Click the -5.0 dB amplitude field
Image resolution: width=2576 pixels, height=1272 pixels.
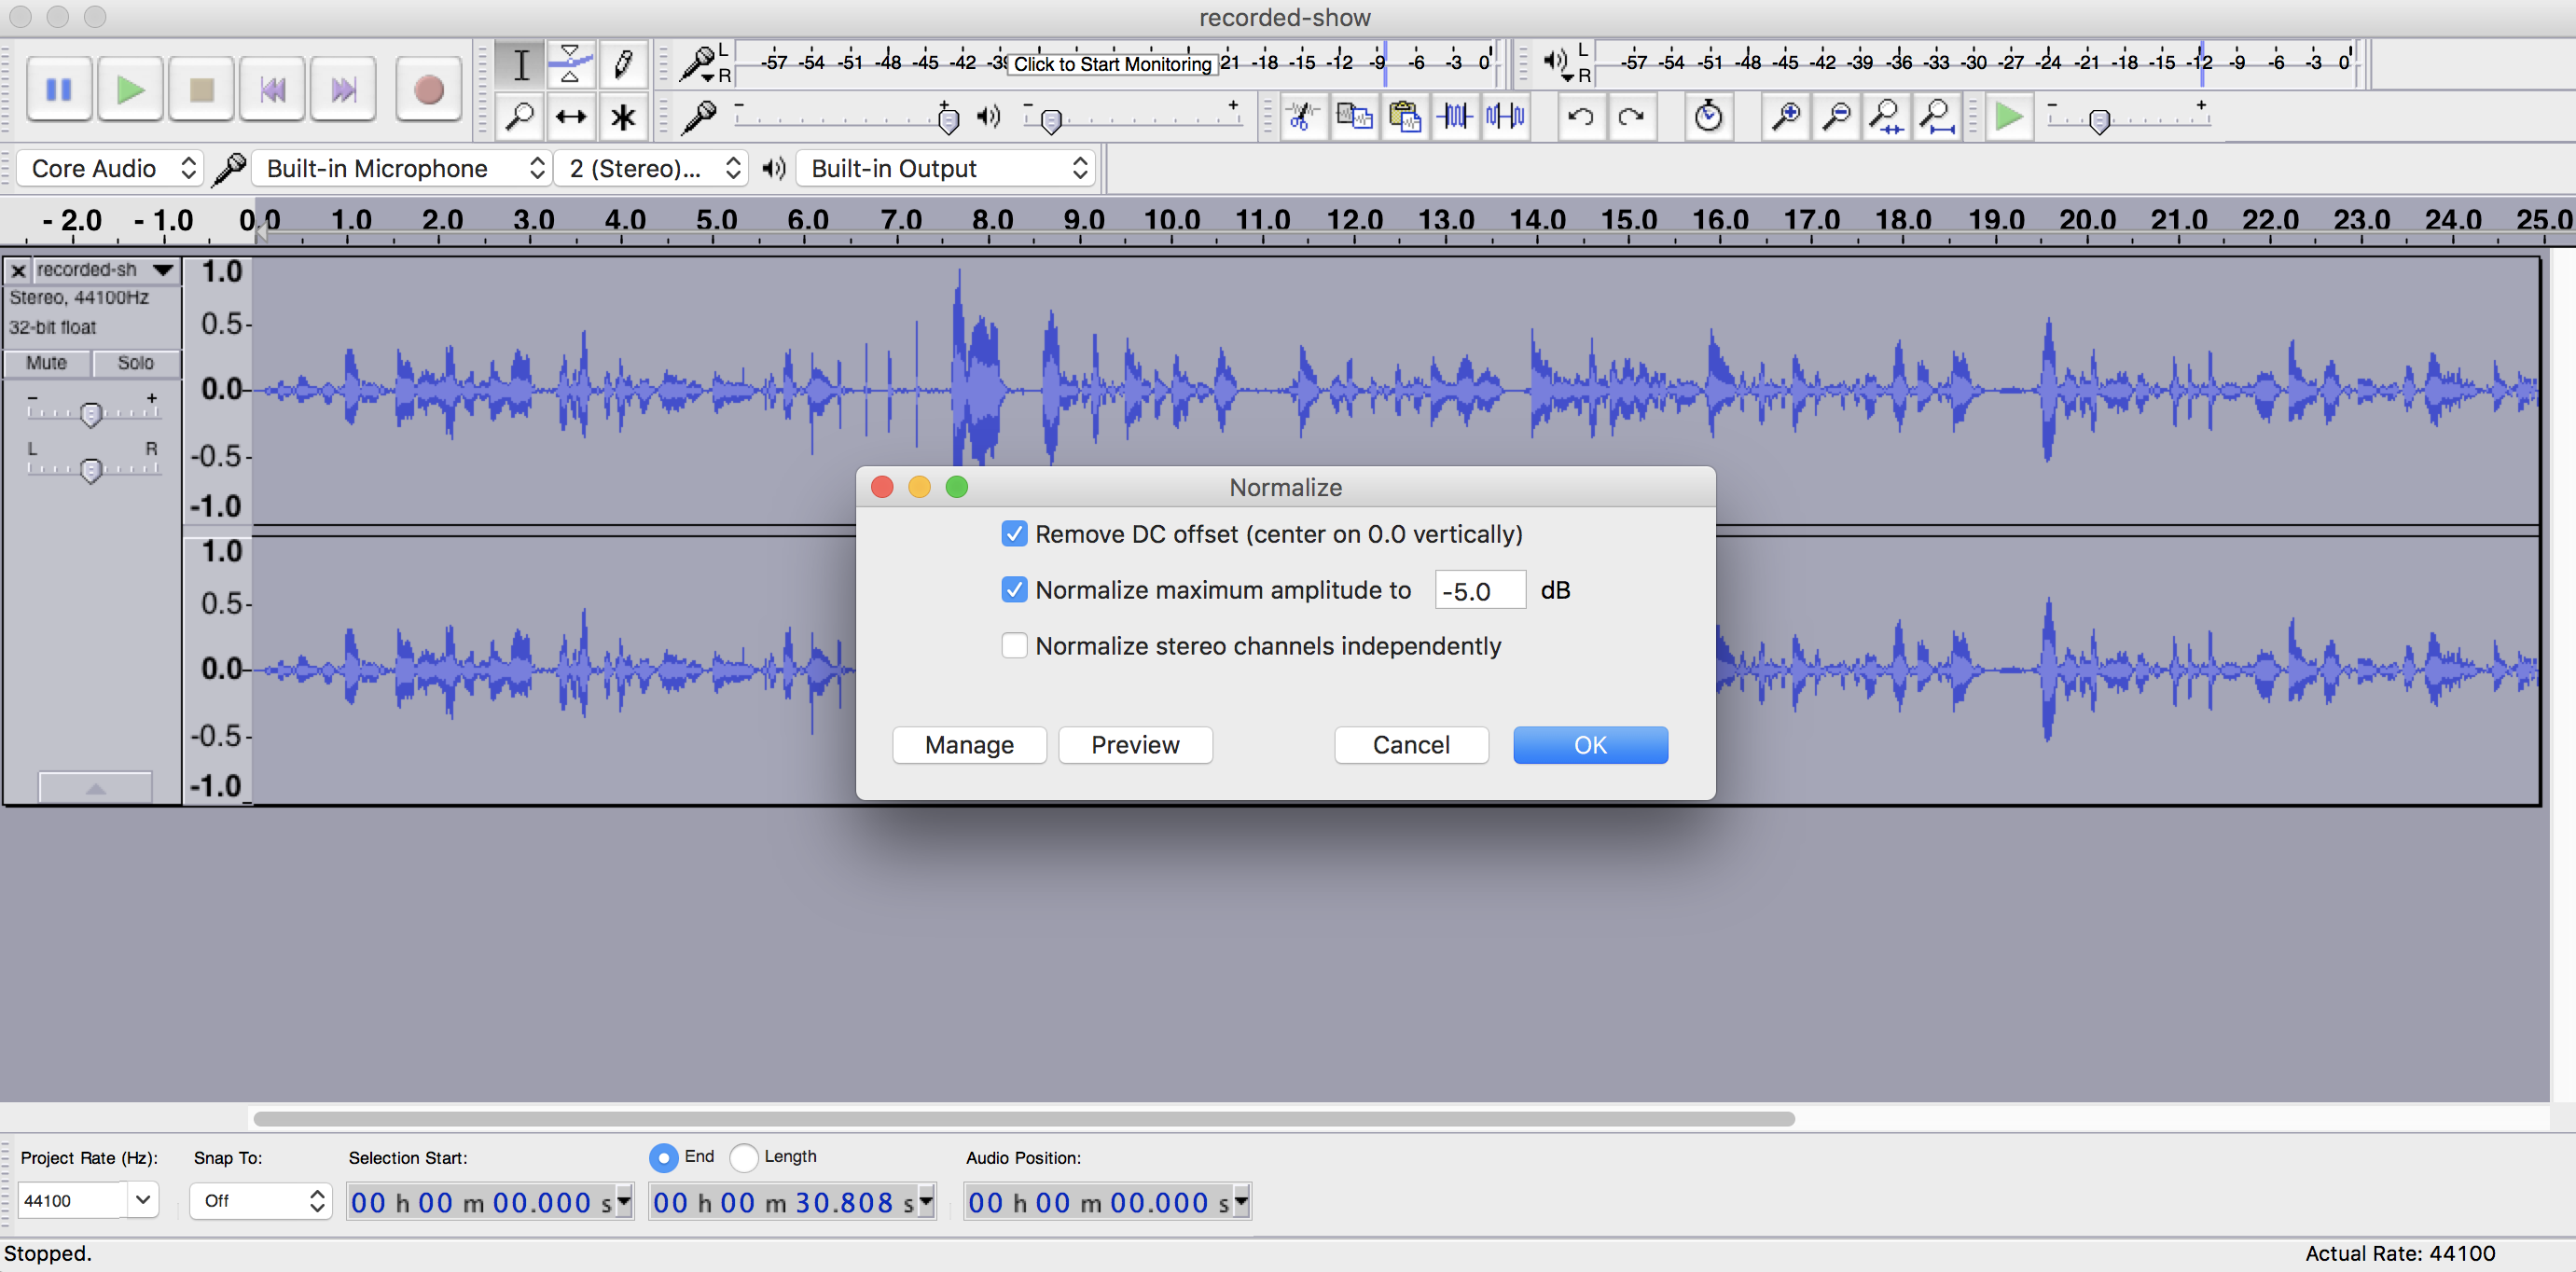tap(1480, 590)
